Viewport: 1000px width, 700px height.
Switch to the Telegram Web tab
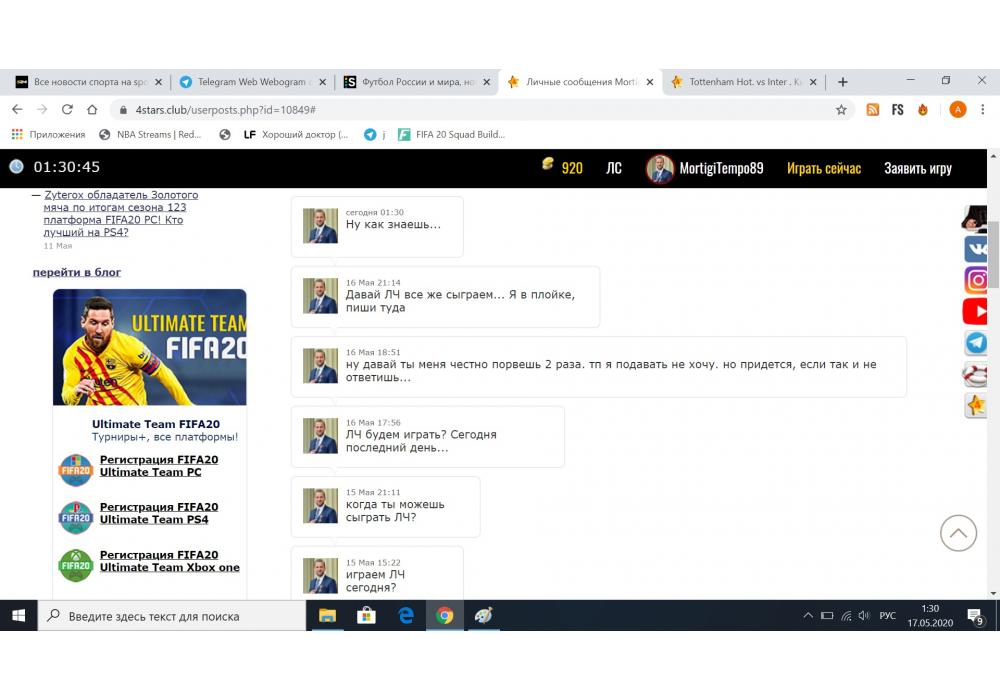tap(251, 82)
